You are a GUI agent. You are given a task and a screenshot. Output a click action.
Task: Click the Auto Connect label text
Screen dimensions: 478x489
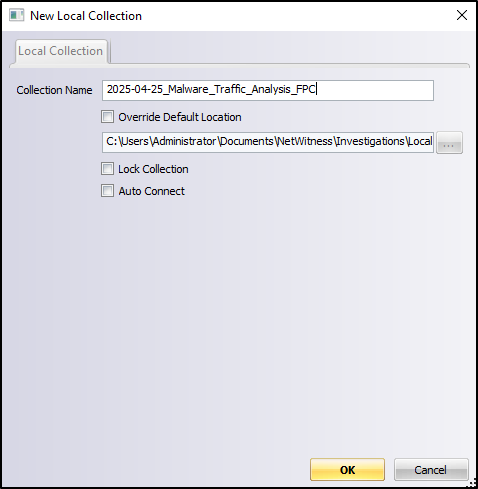pyautogui.click(x=152, y=191)
